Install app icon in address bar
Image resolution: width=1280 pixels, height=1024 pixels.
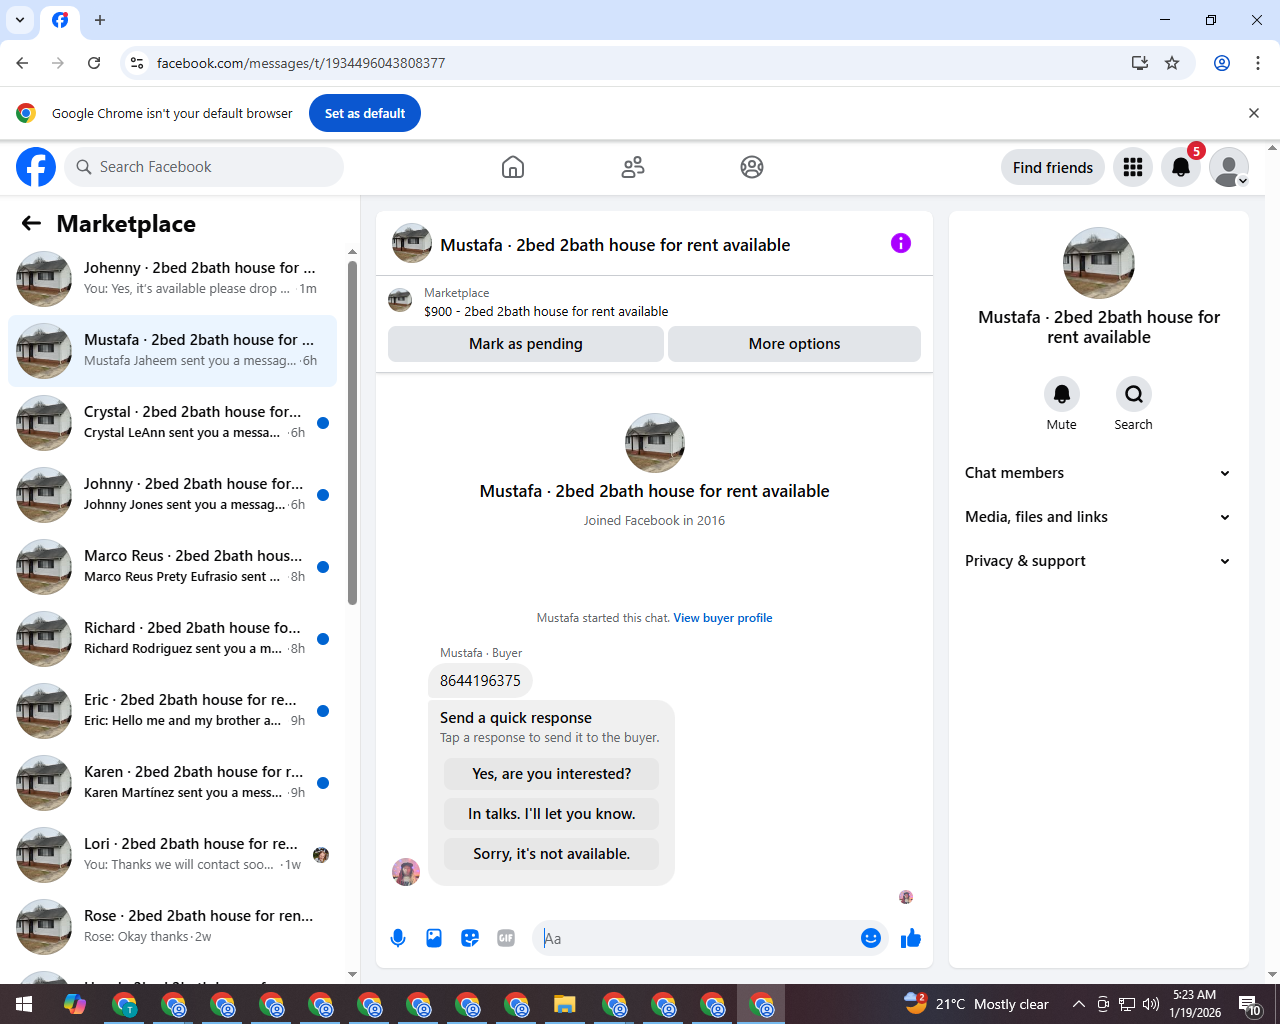(1140, 63)
